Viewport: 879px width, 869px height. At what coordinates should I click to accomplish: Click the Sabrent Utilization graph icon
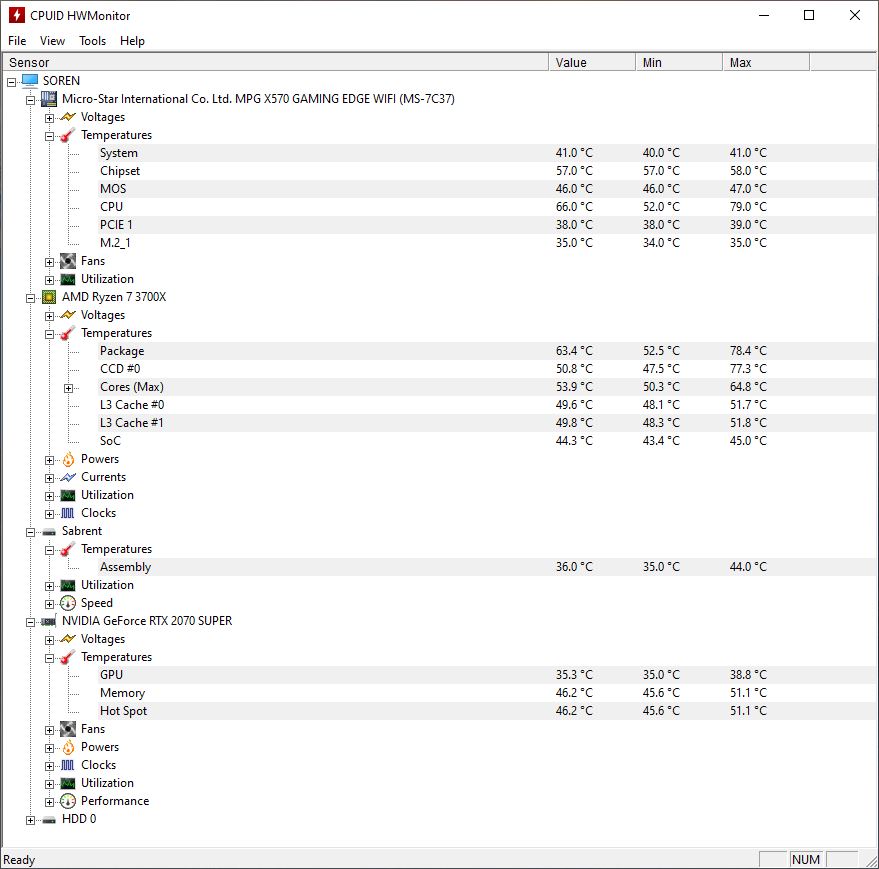68,585
